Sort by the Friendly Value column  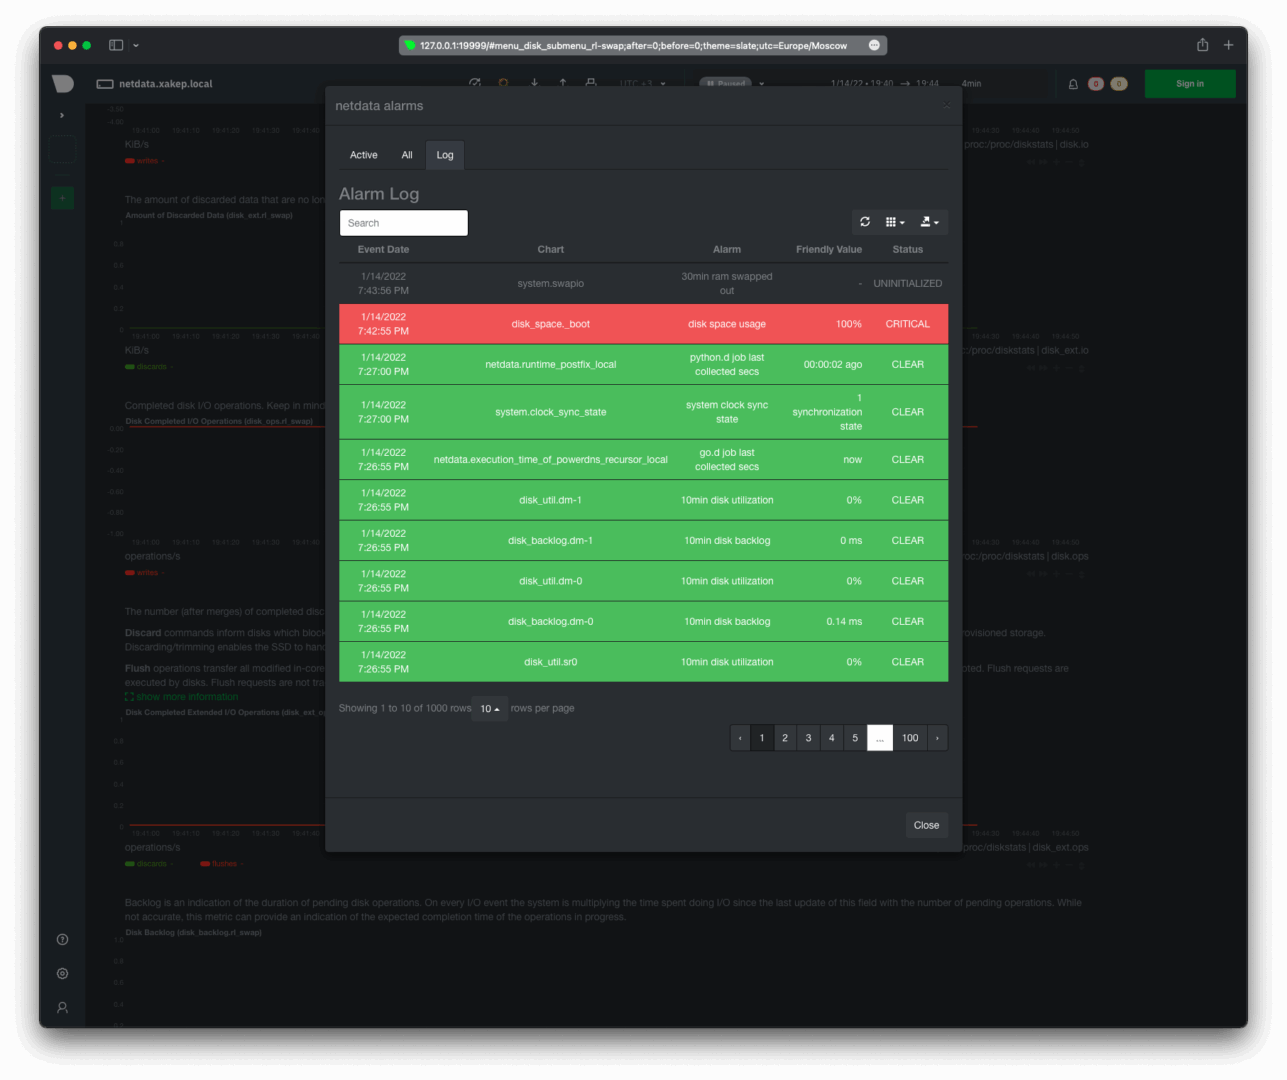(x=829, y=249)
